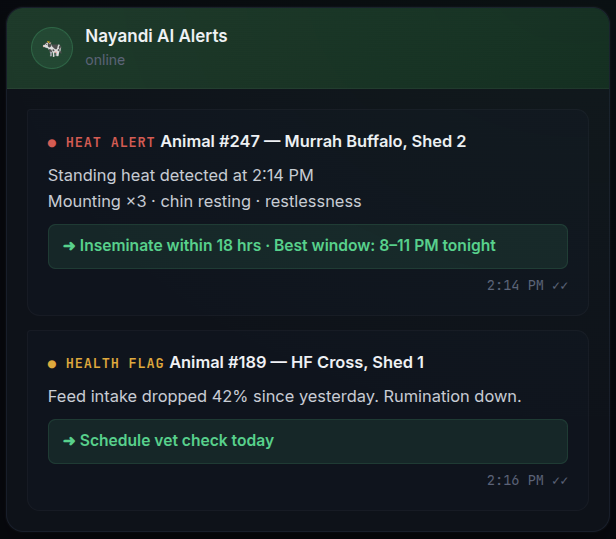Select the HEALTH FLAG label
Image resolution: width=616 pixels, height=539 pixels.
115,363
